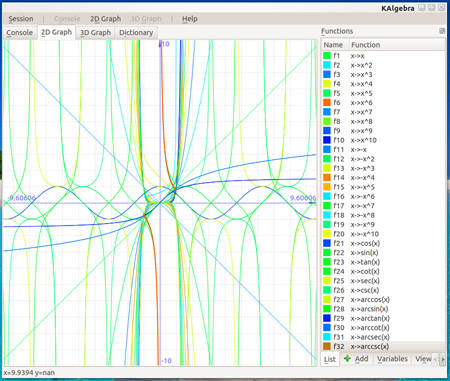Select the 2D Graph tab
The height and width of the screenshot is (381, 450).
coord(56,32)
